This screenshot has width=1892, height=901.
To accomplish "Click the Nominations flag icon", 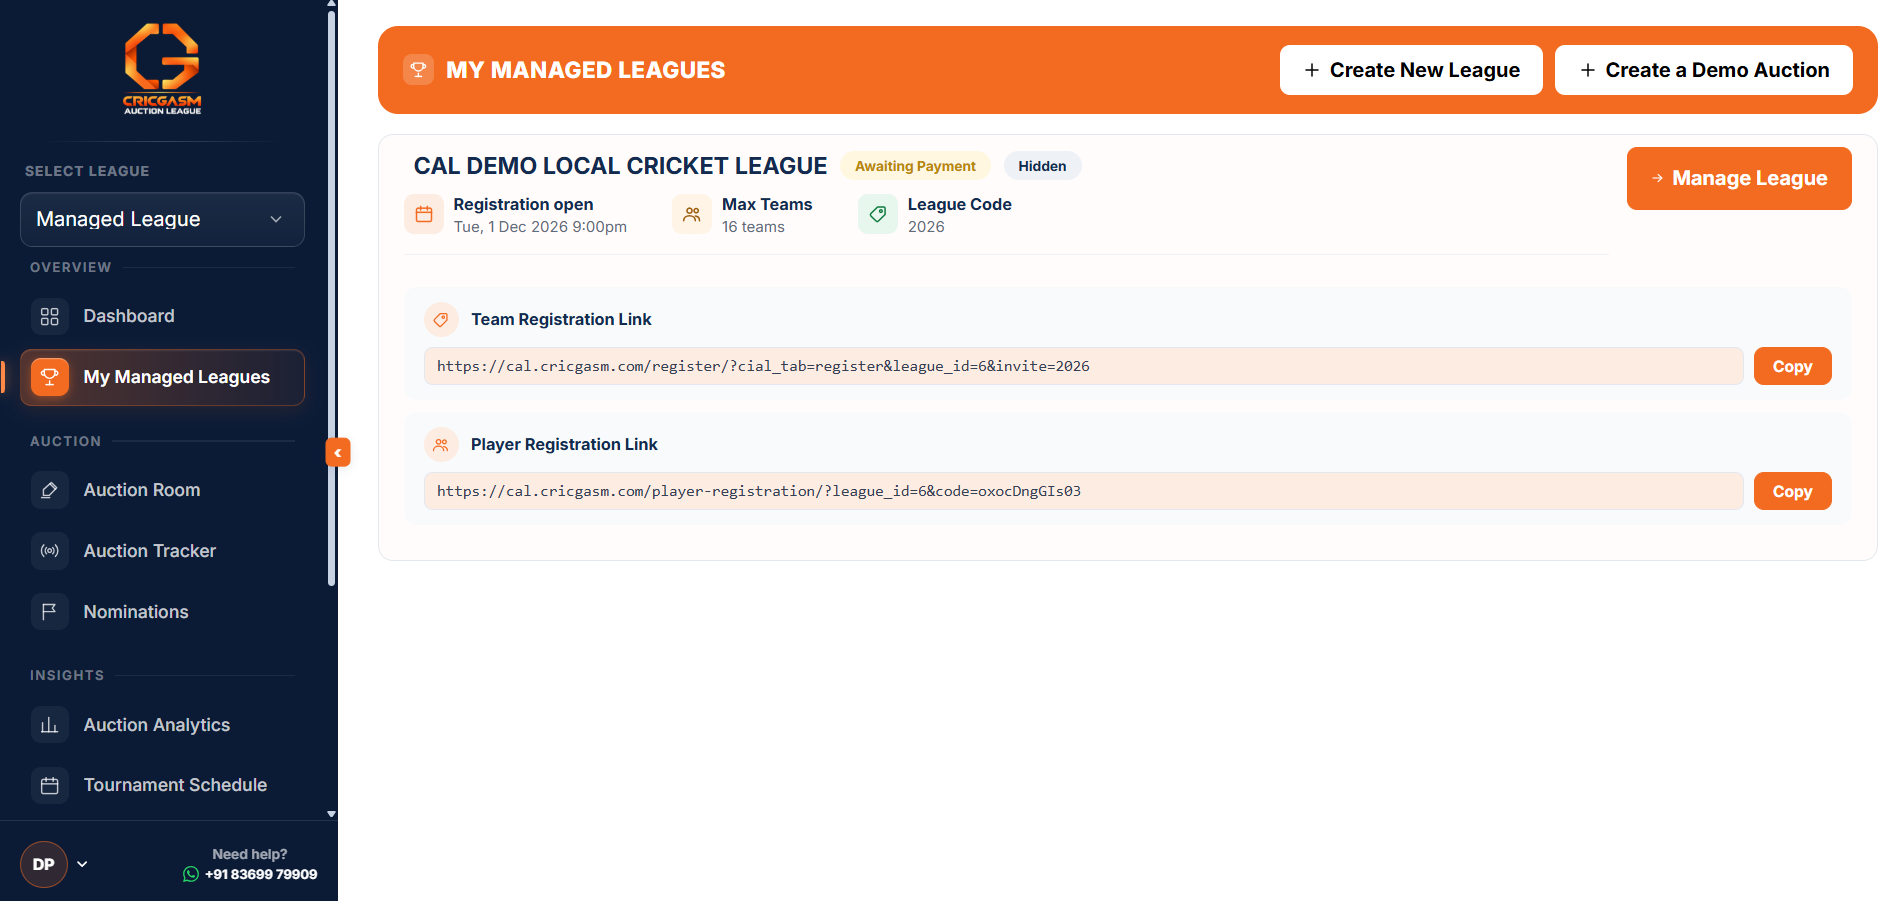I will 50,612.
